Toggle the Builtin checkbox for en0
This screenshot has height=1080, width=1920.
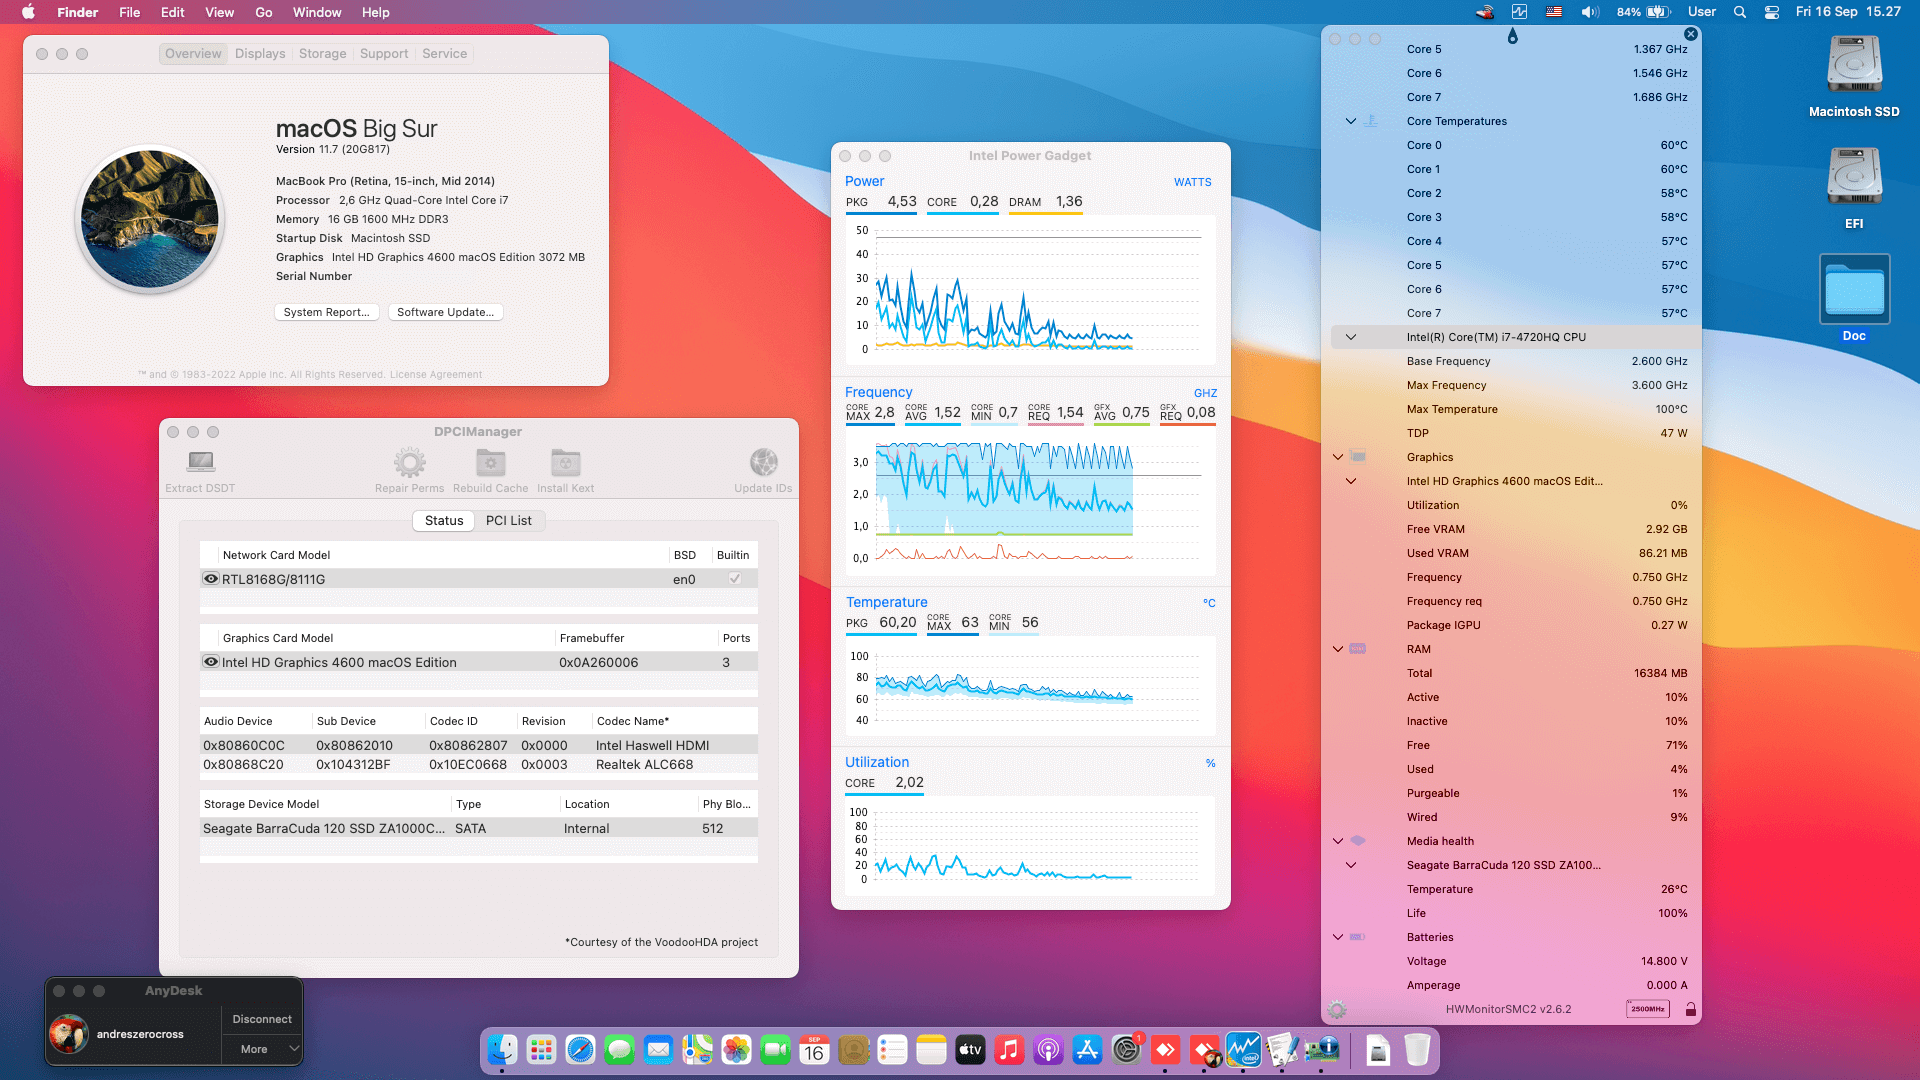coord(735,579)
